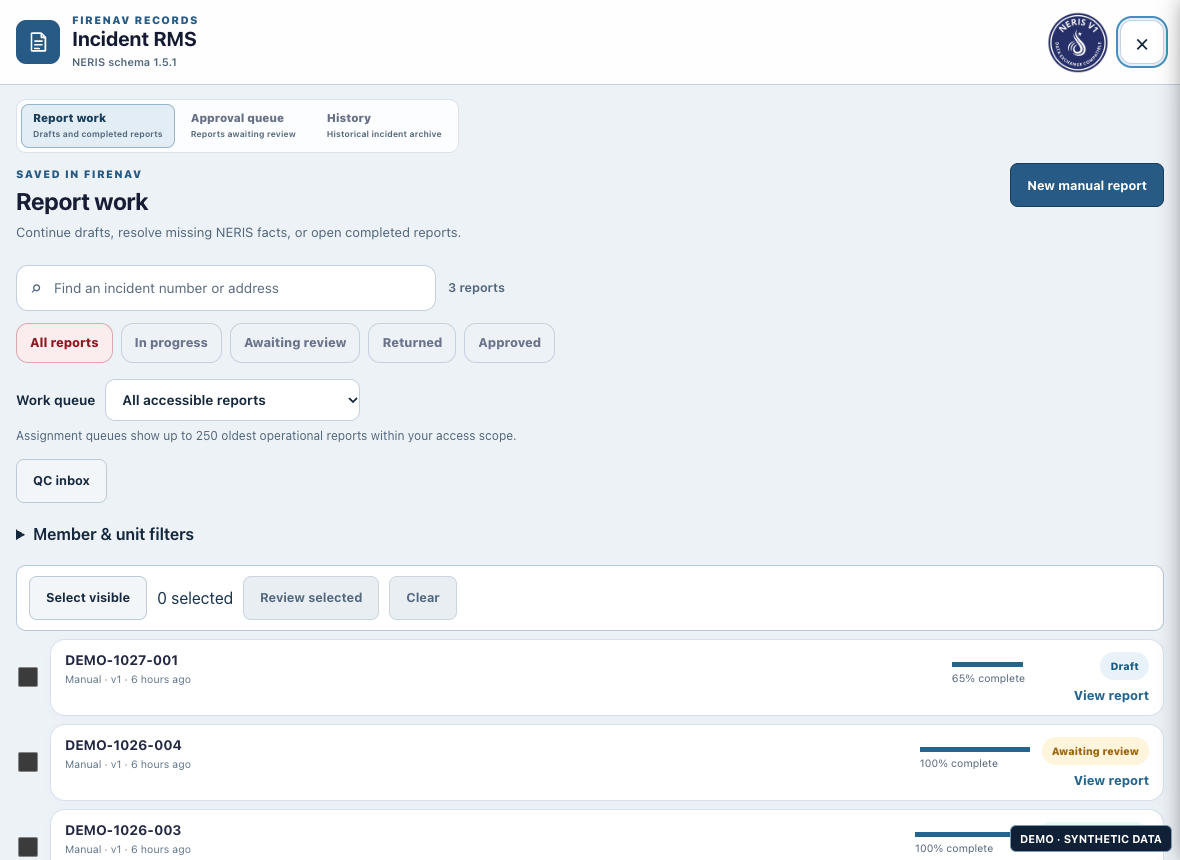Click Select visible button
This screenshot has height=860, width=1180.
(88, 598)
